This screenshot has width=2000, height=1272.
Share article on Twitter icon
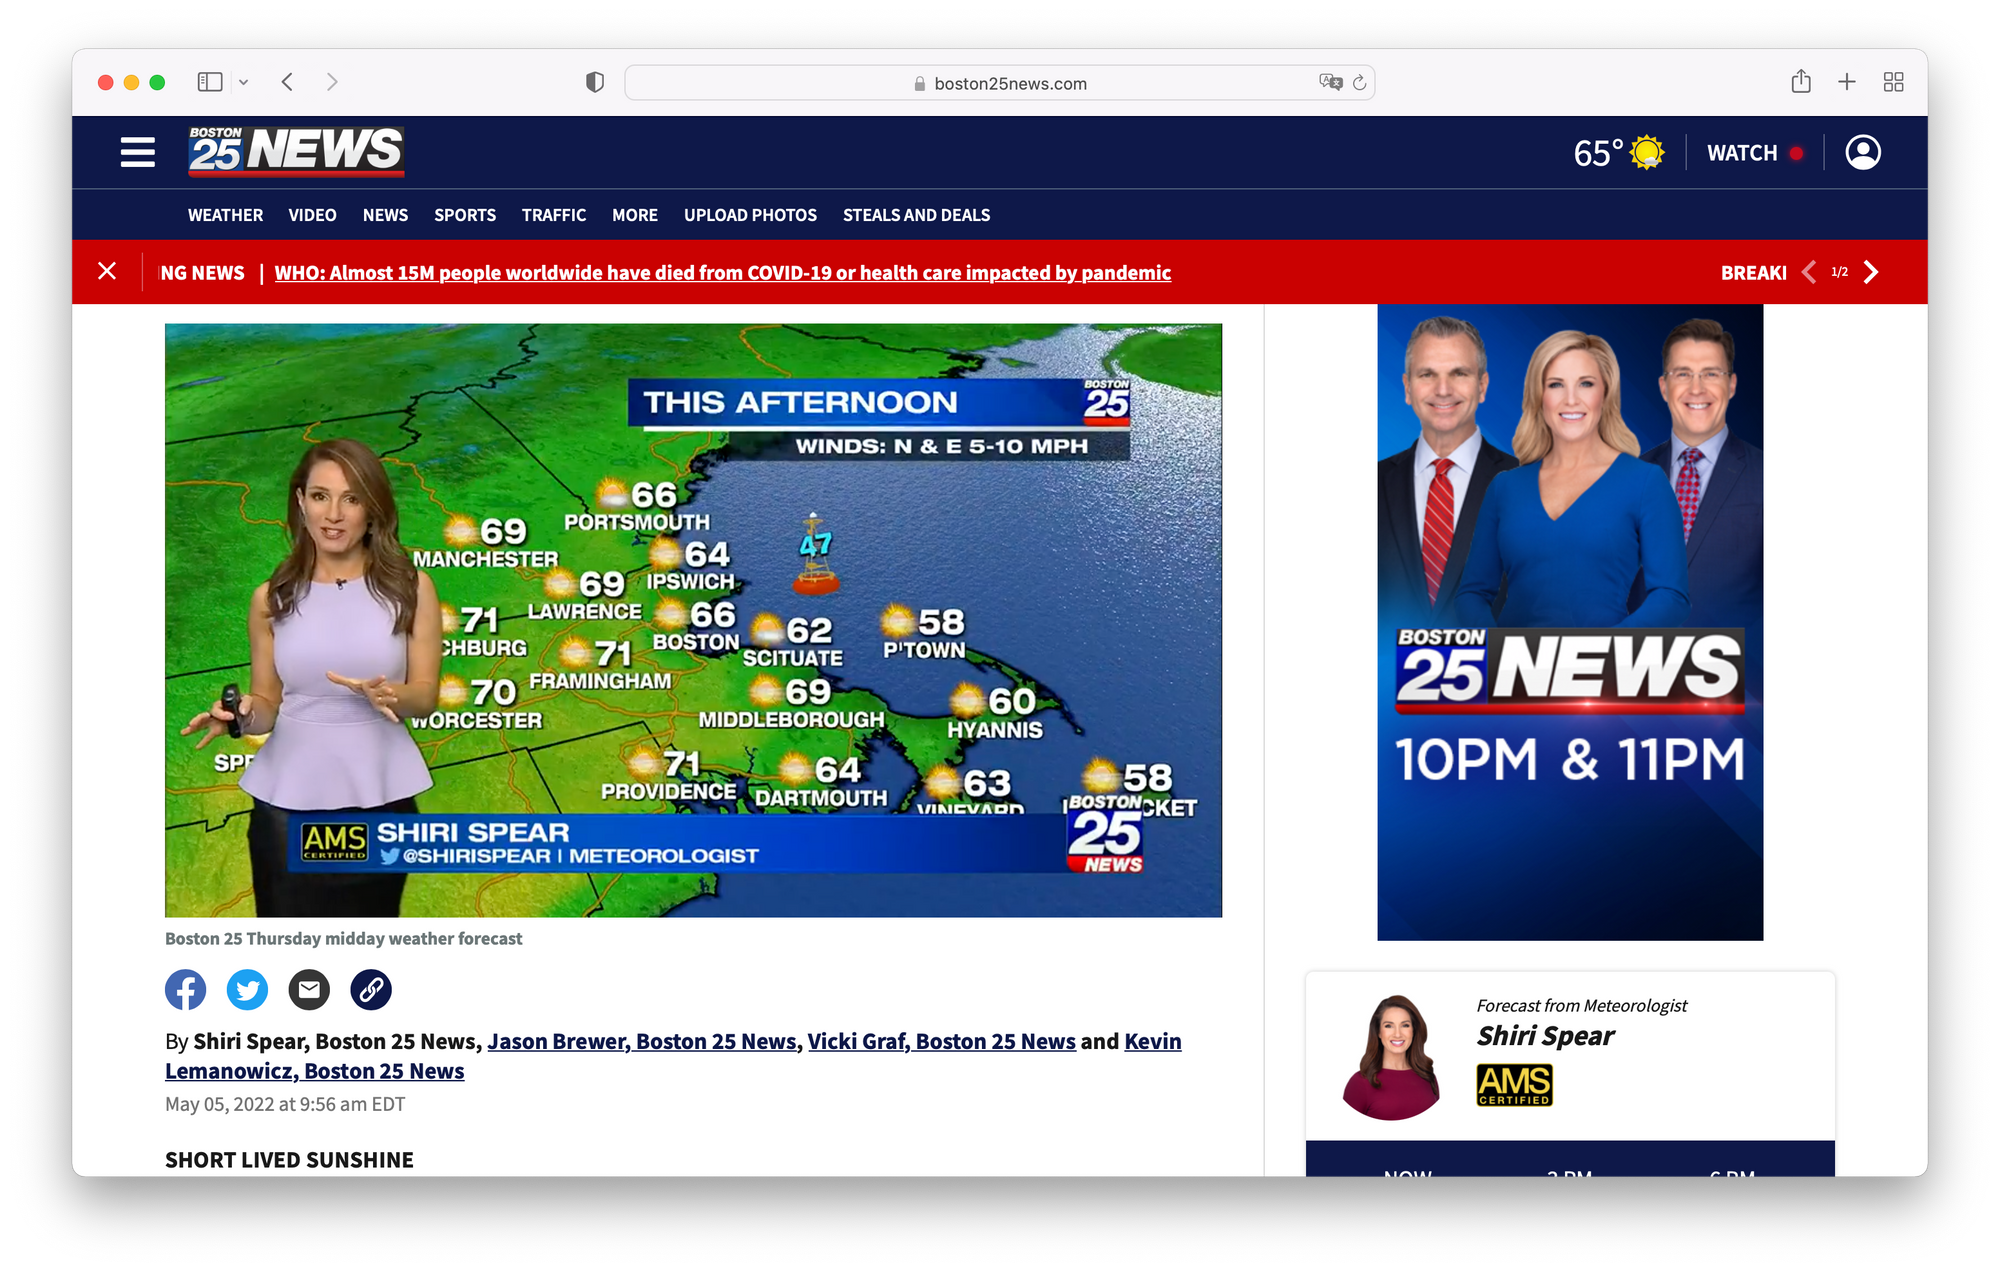point(247,990)
